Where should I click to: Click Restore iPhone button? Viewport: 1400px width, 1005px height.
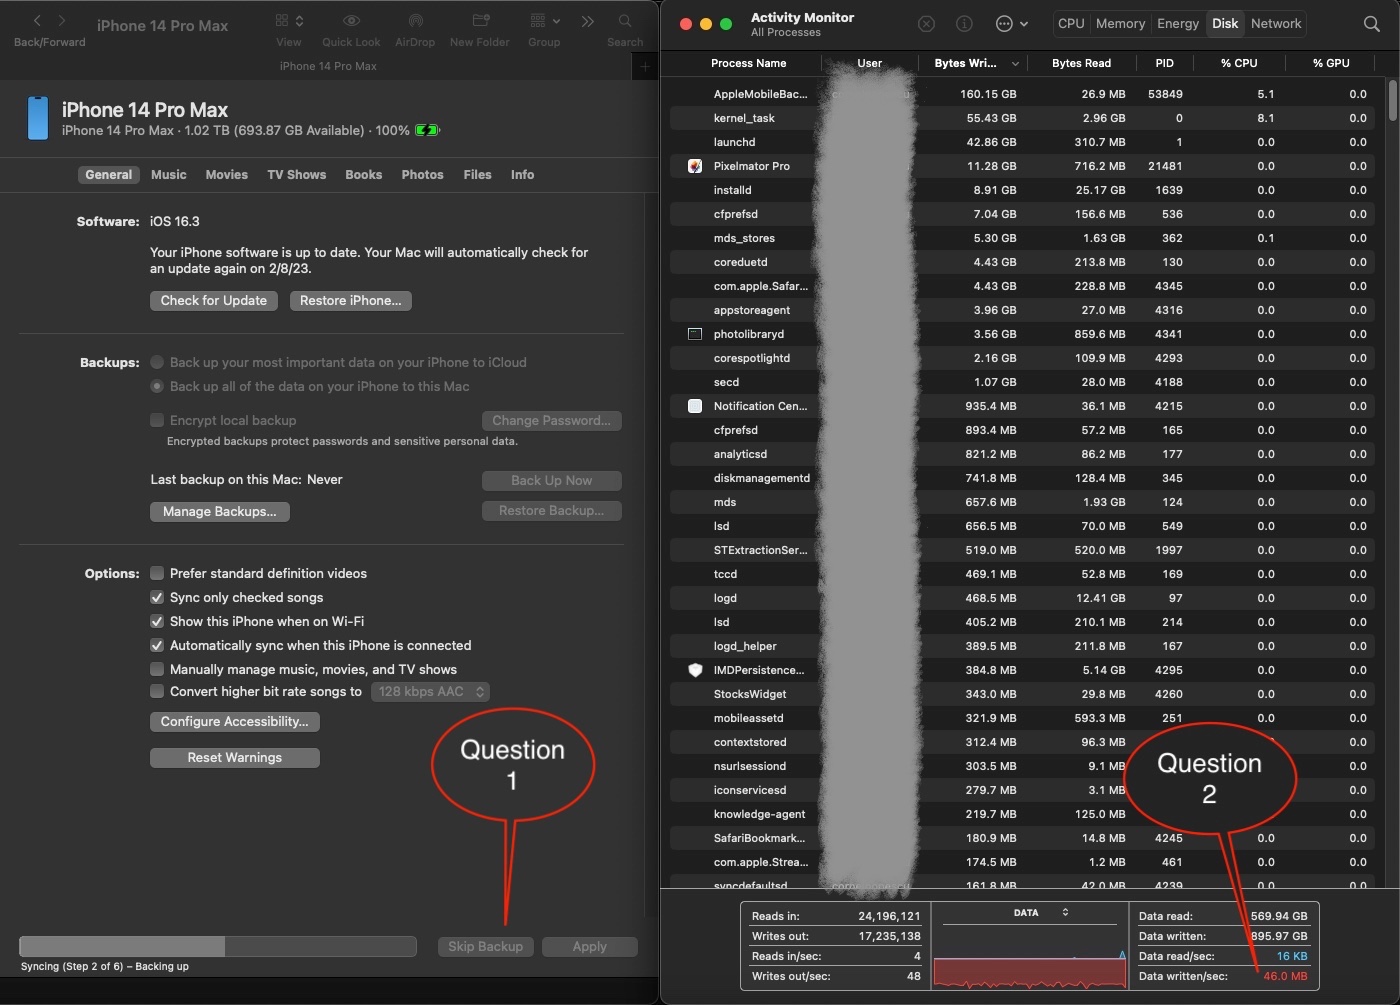pyautogui.click(x=351, y=301)
